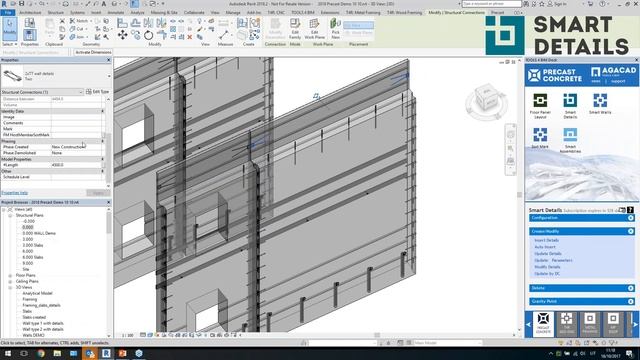Expand the Delete section in Smart Details
640x360 pixels.
pos(631,288)
